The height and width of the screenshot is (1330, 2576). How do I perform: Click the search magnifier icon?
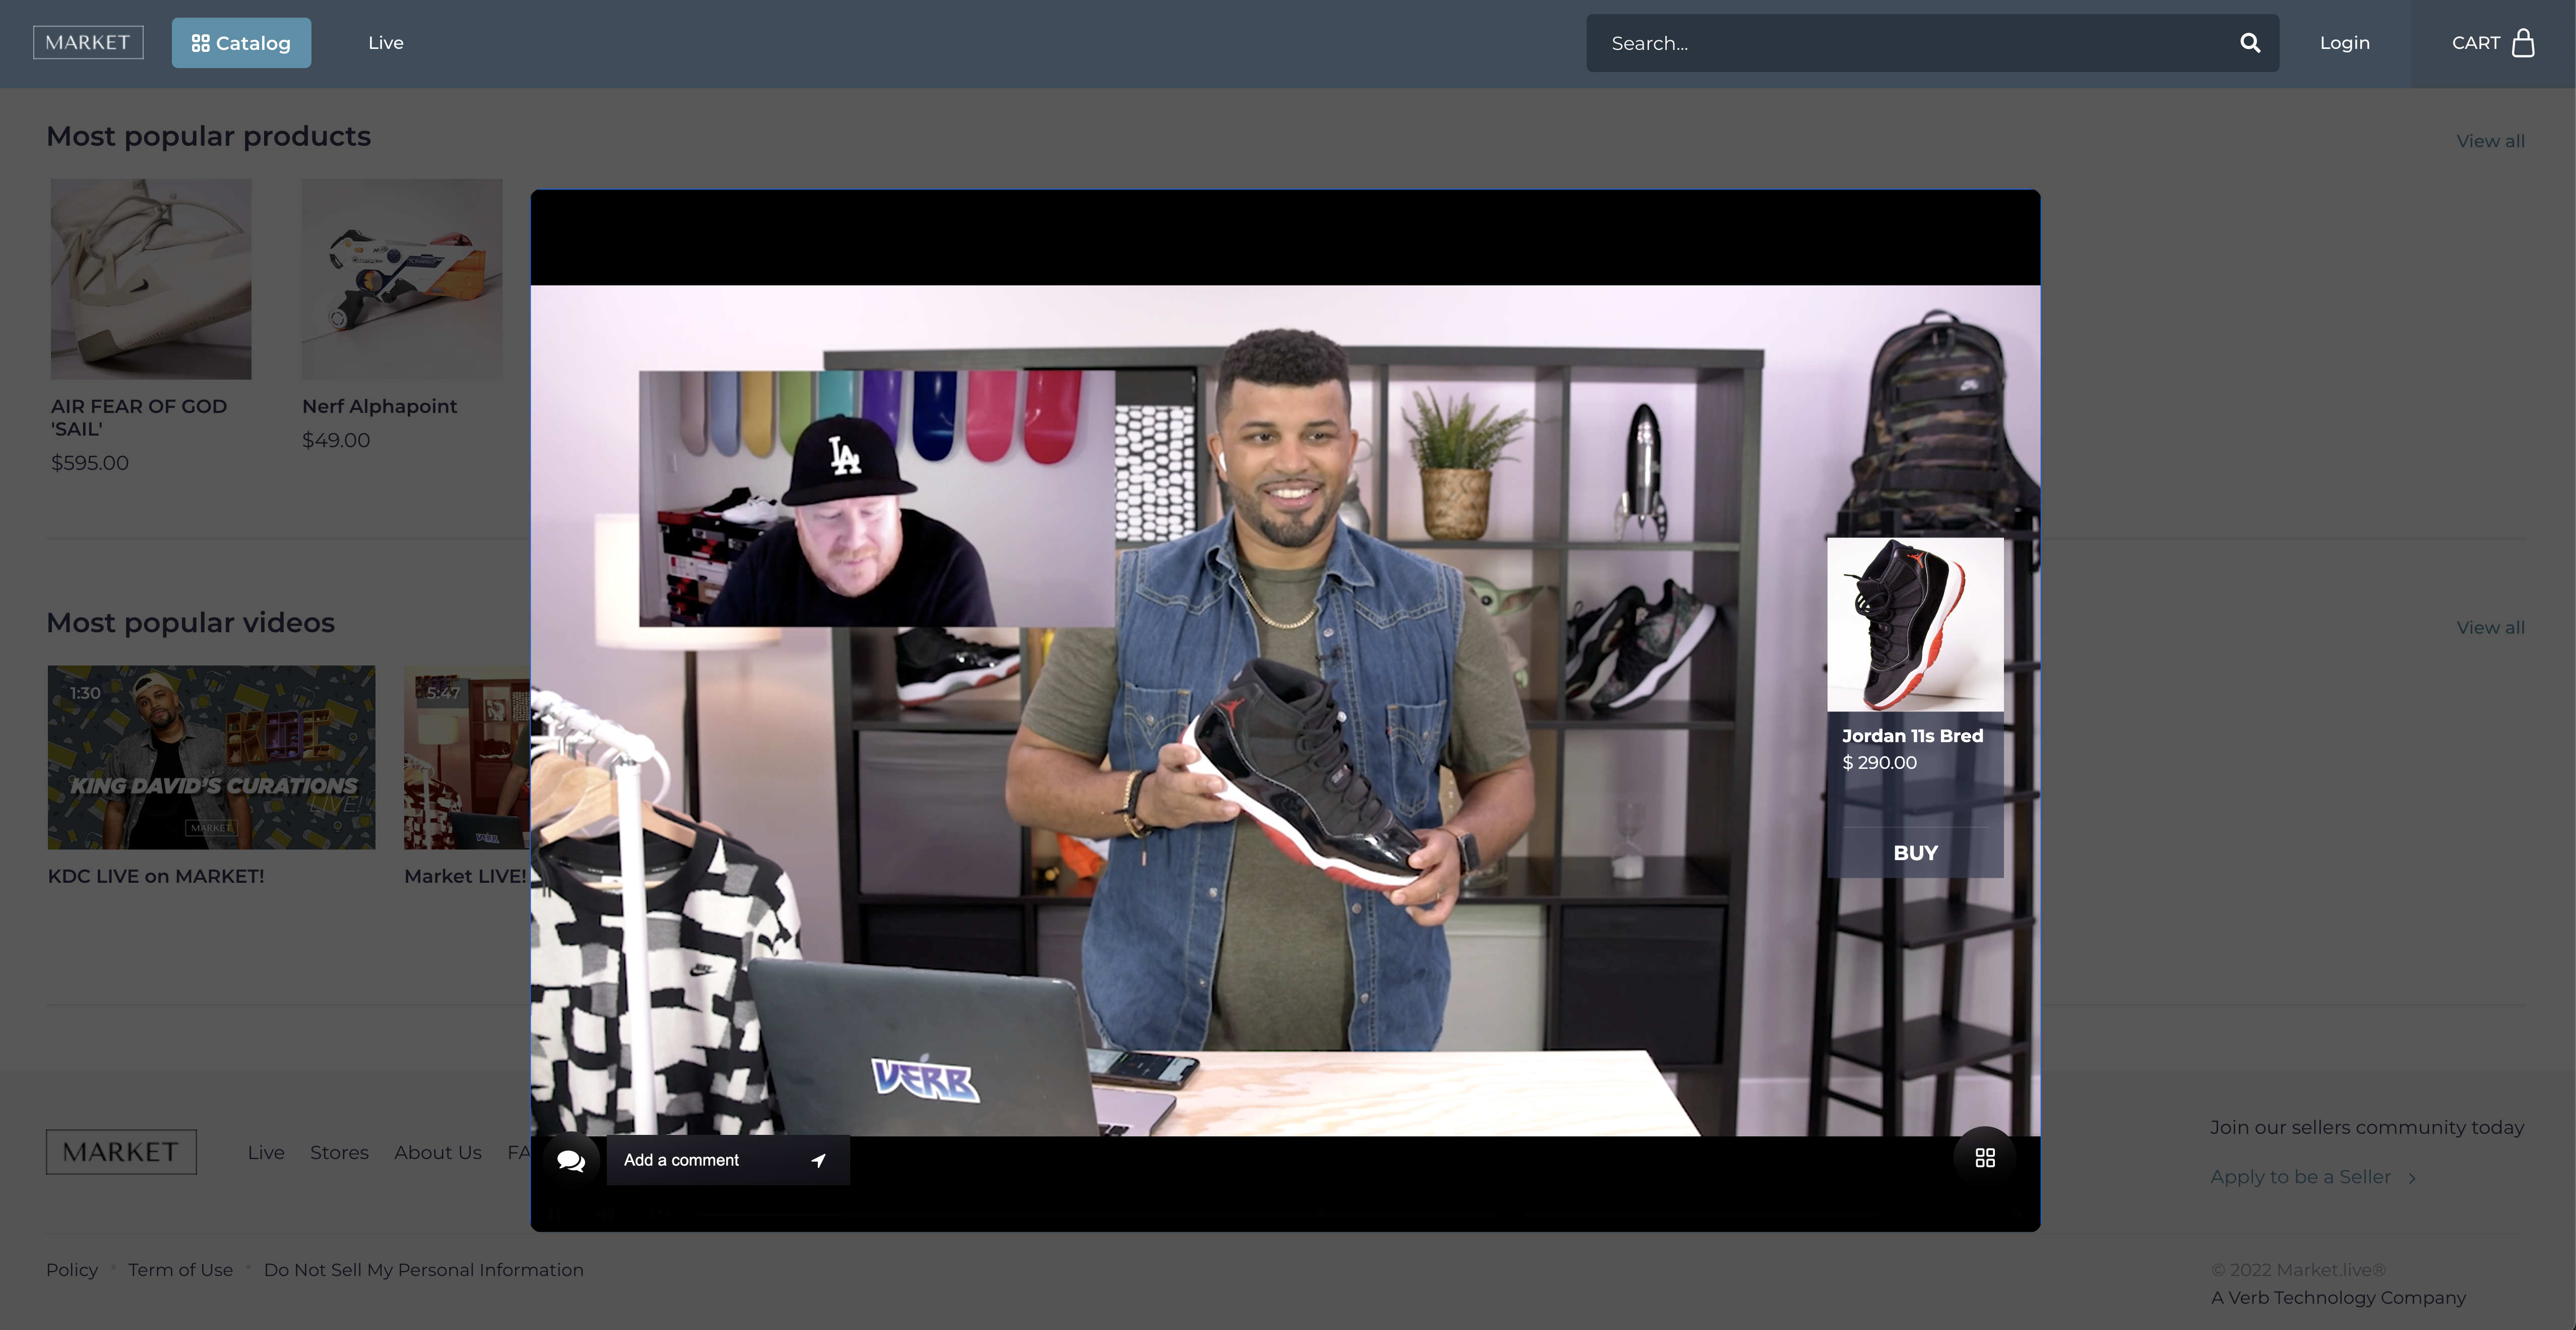coord(2250,43)
